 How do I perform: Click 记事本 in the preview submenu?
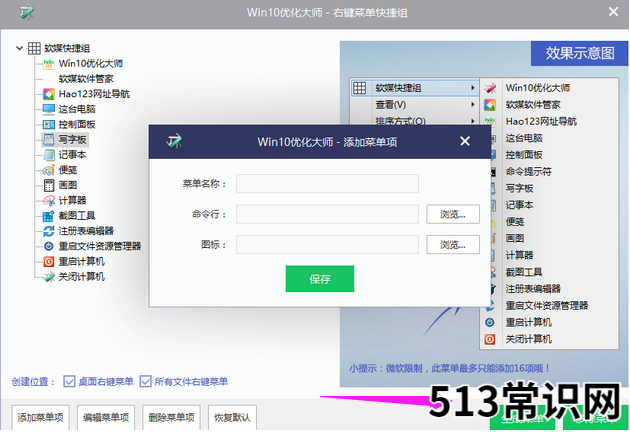[x=520, y=205]
